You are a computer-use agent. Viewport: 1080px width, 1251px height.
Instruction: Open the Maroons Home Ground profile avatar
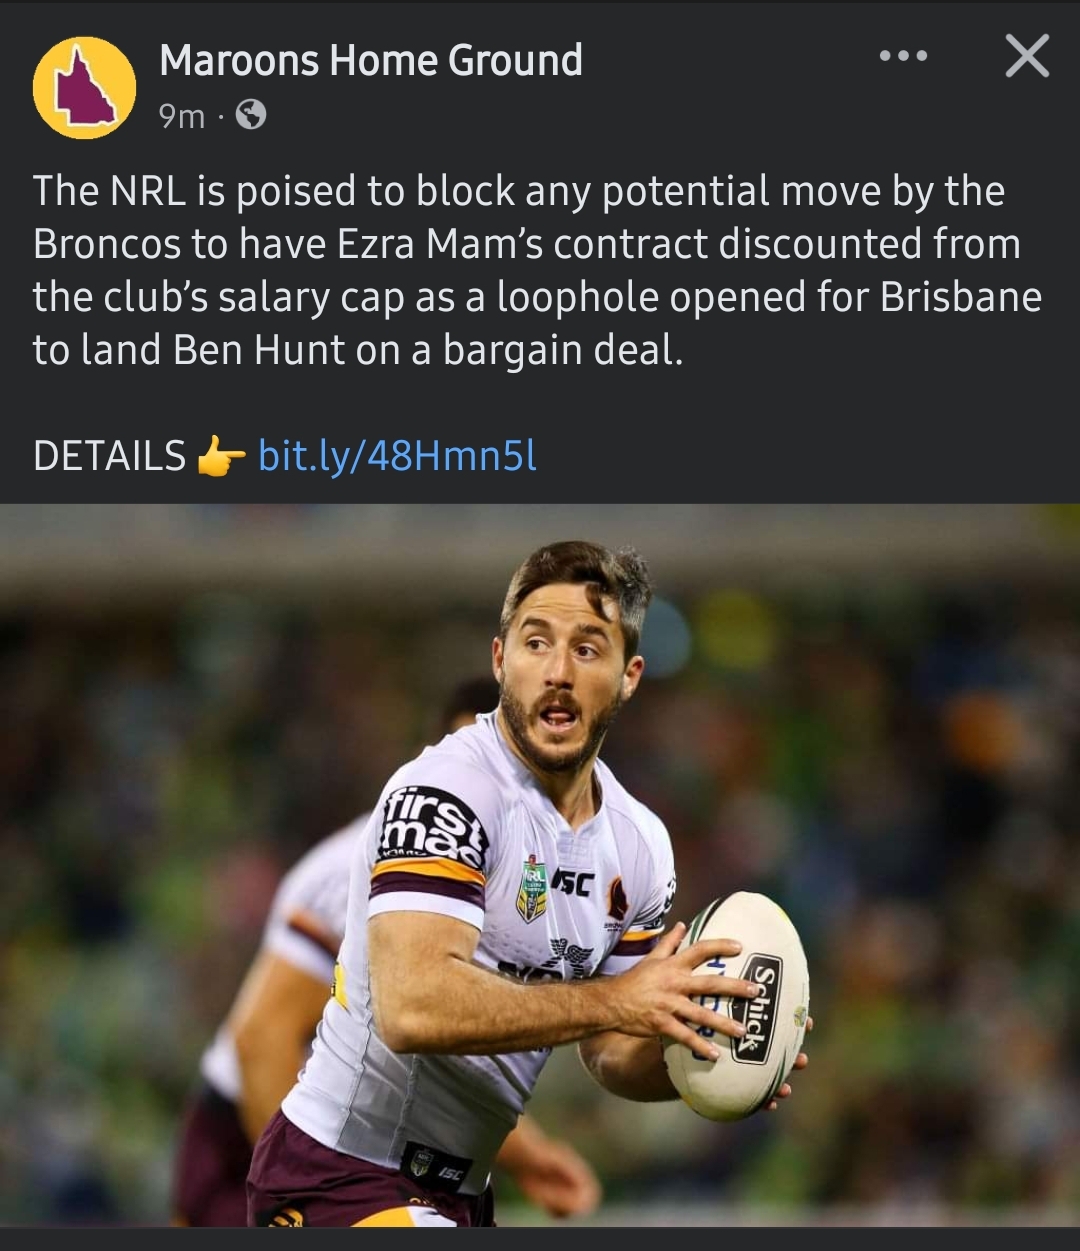[85, 88]
